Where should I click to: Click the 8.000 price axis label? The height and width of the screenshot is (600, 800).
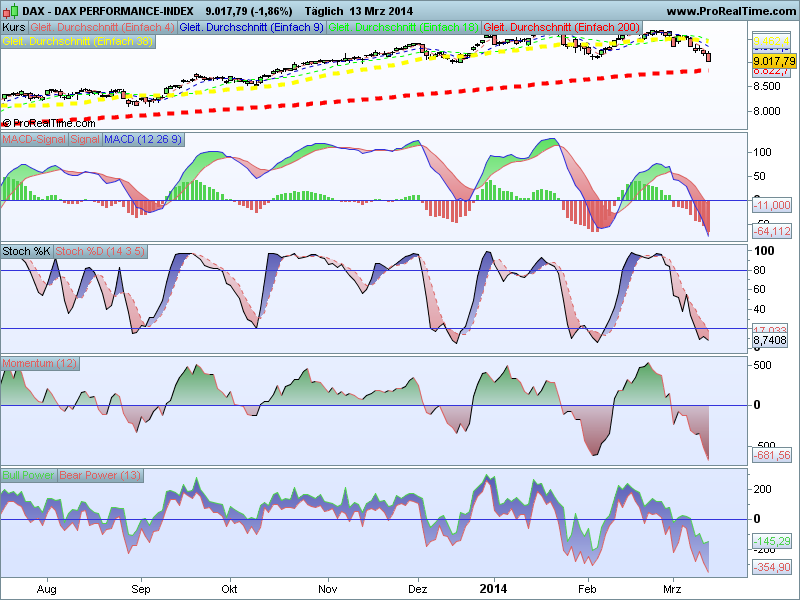click(x=767, y=111)
